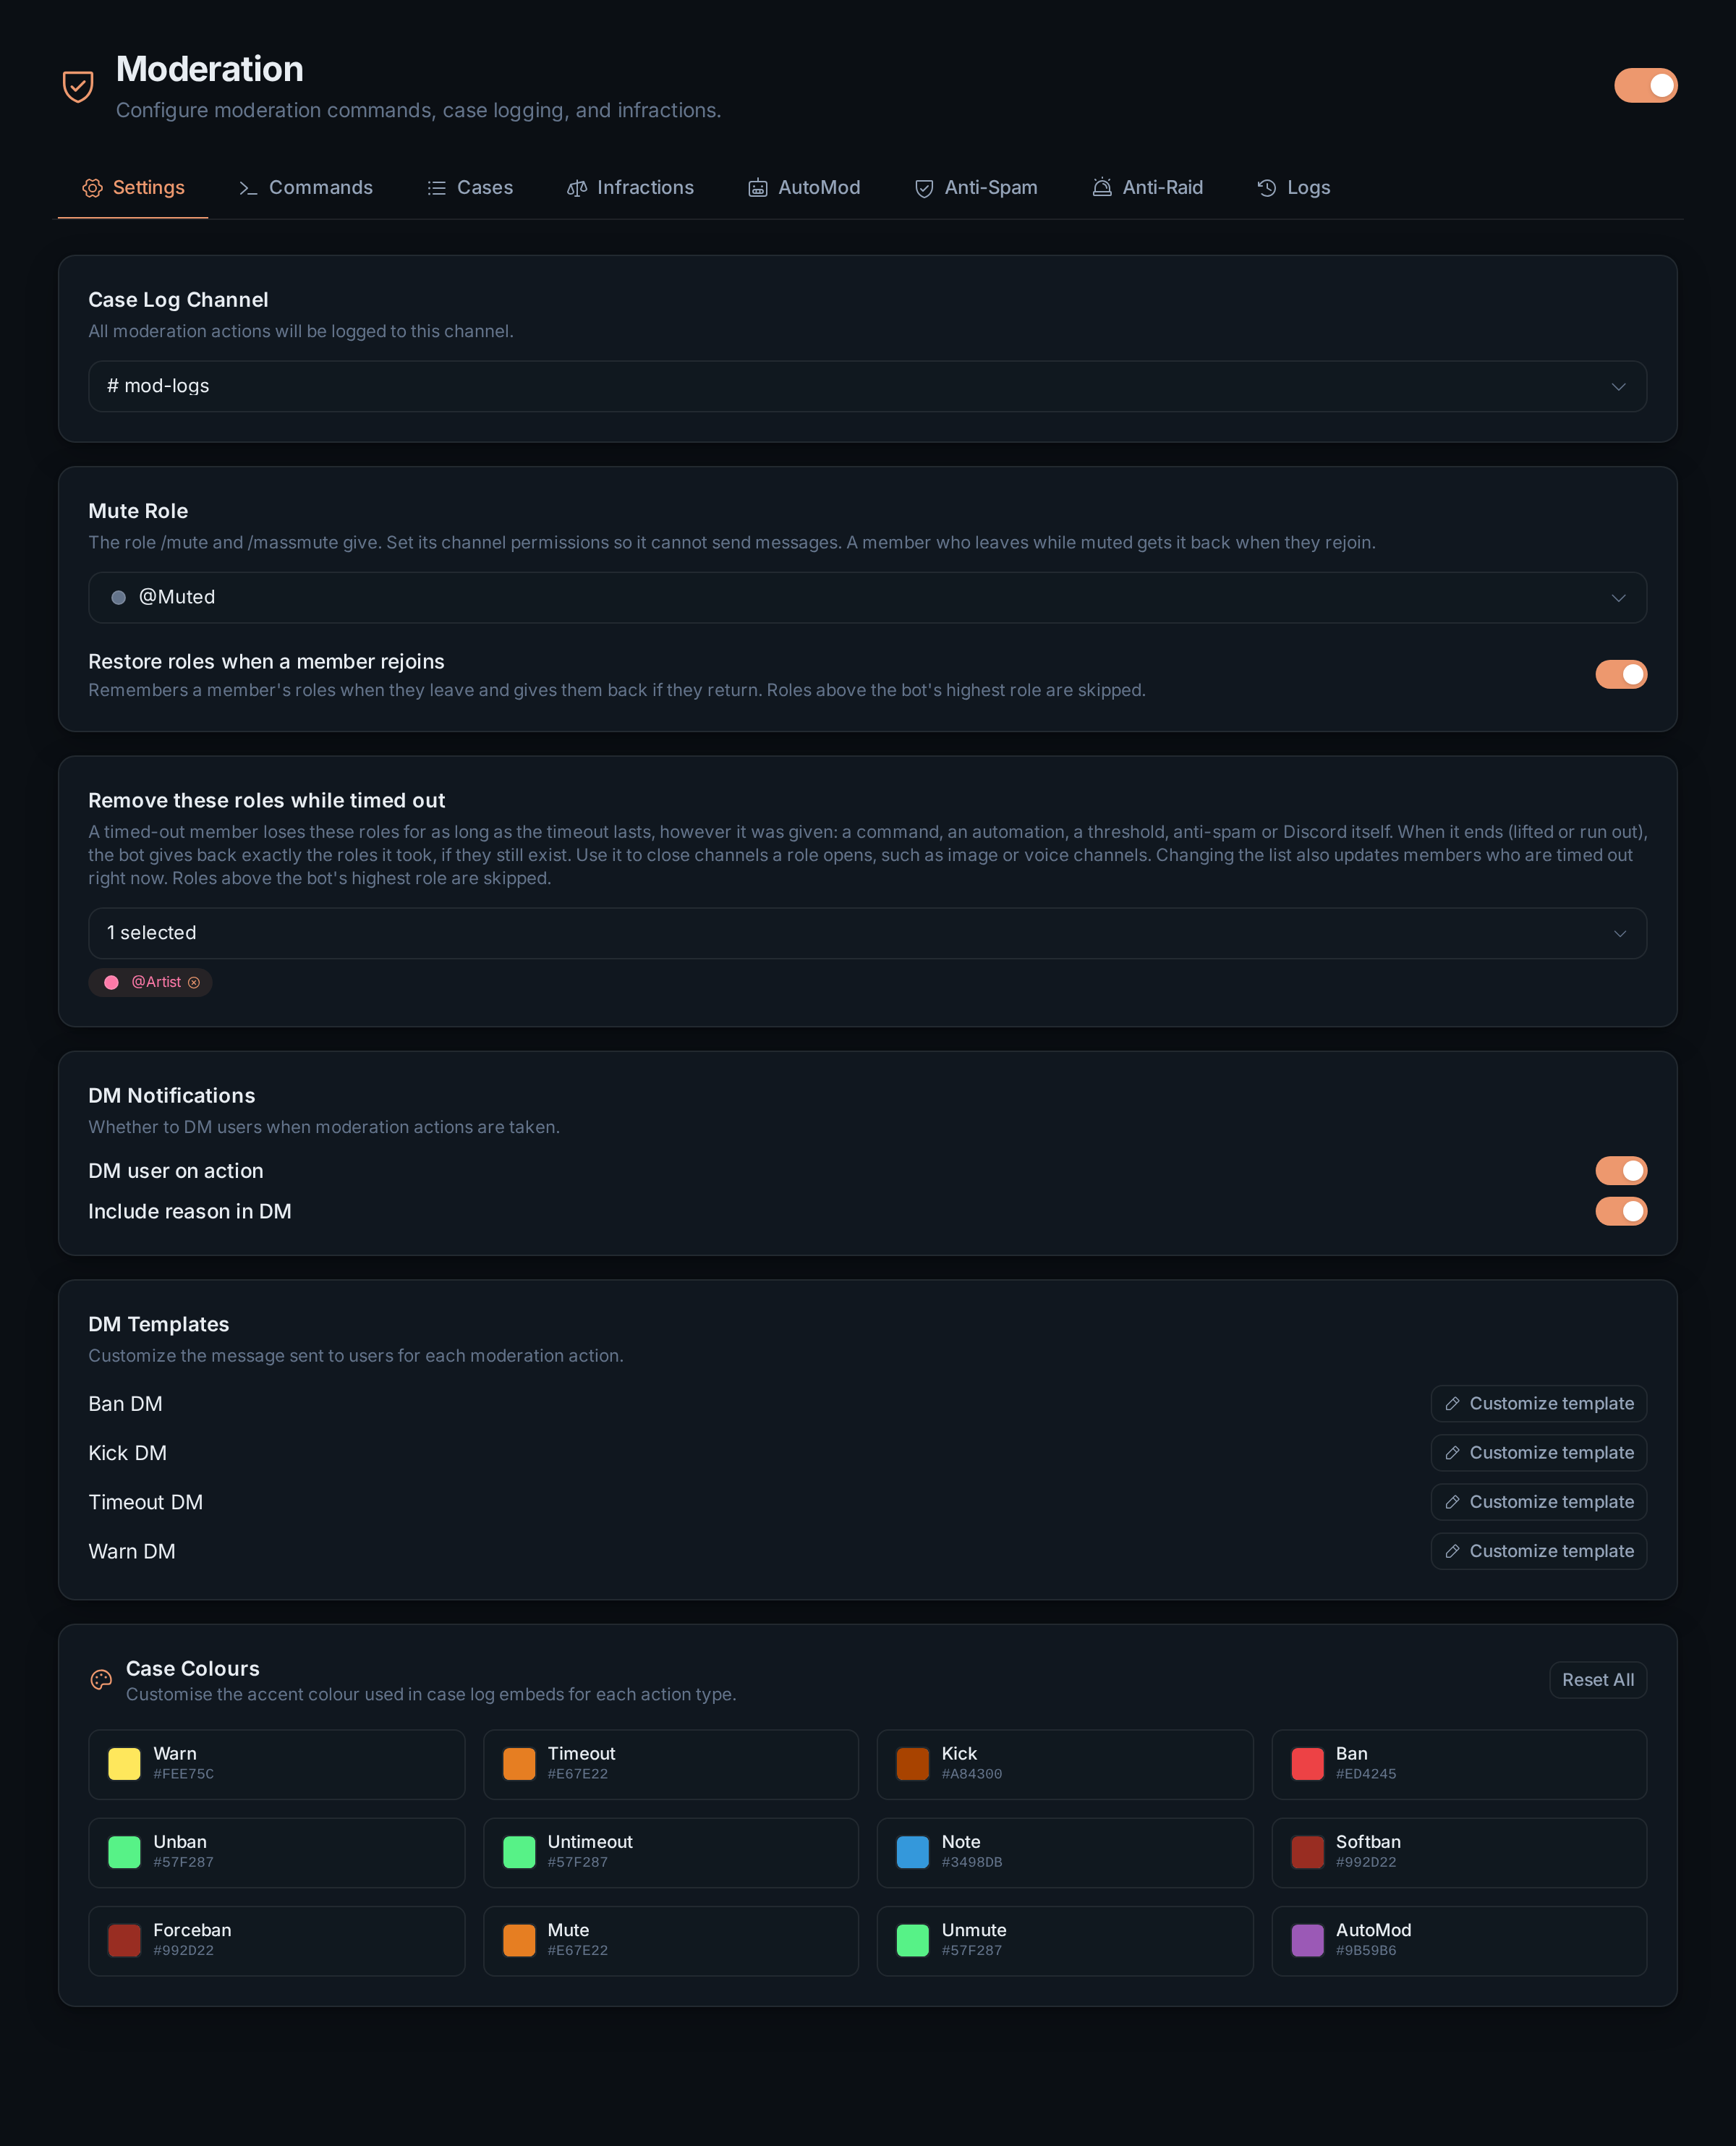
Task: View the Logs tab
Action: [1293, 188]
